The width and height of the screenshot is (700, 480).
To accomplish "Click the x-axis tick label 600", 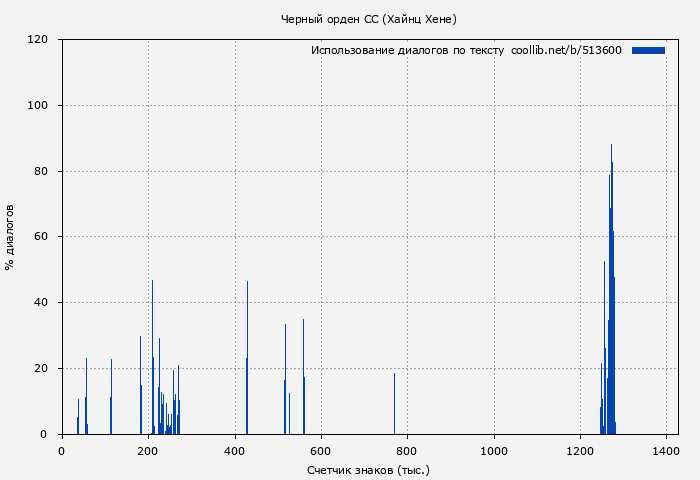I will pyautogui.click(x=321, y=452).
